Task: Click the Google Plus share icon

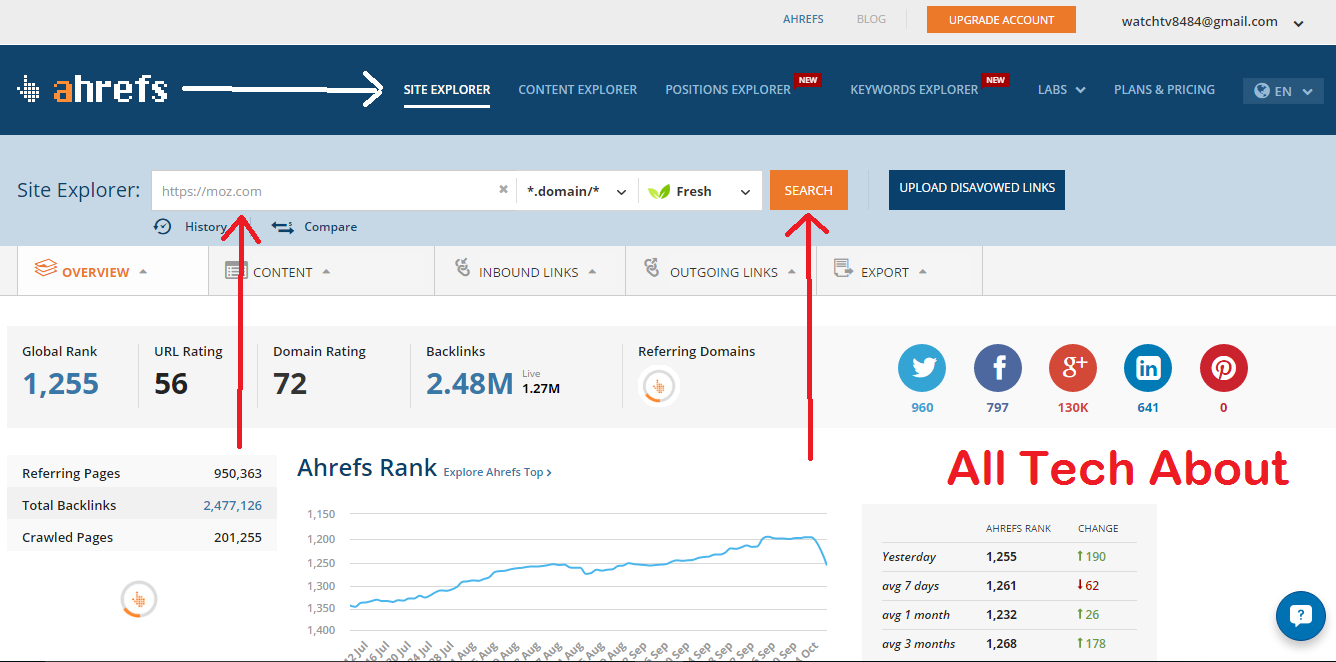Action: tap(1073, 368)
